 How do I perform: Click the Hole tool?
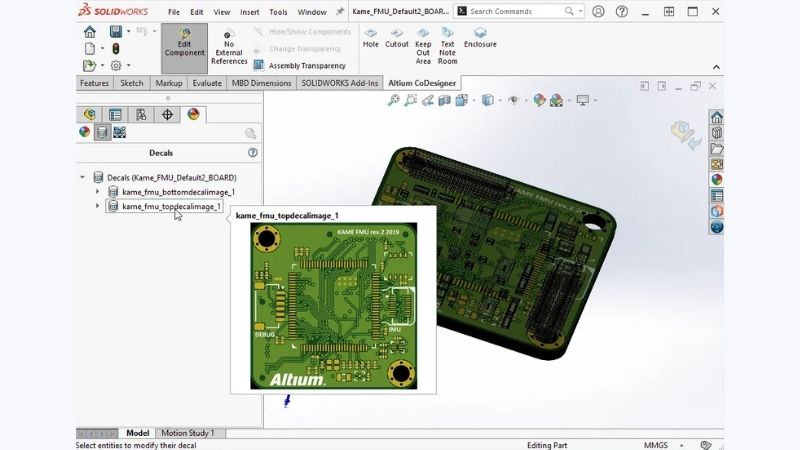pyautogui.click(x=370, y=38)
